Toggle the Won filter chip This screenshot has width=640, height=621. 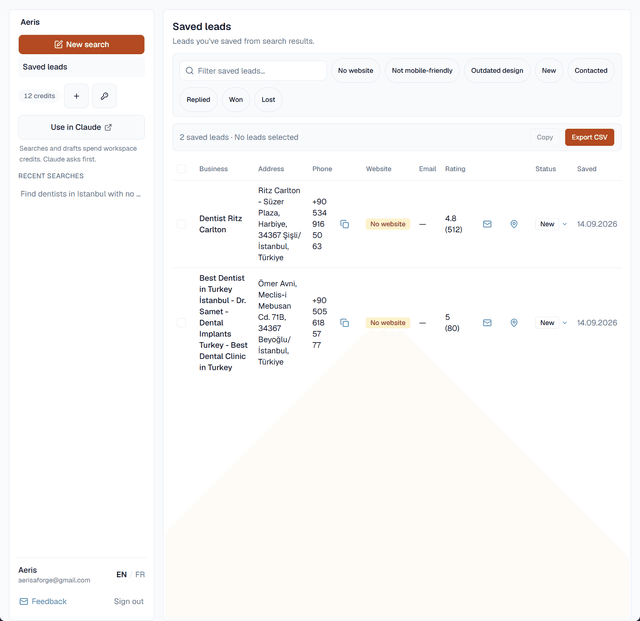[236, 100]
